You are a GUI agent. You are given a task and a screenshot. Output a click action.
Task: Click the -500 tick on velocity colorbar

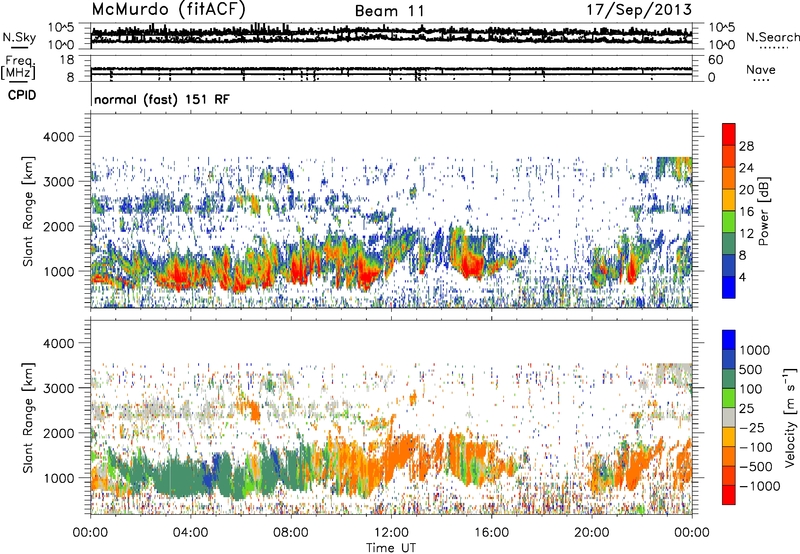755,466
